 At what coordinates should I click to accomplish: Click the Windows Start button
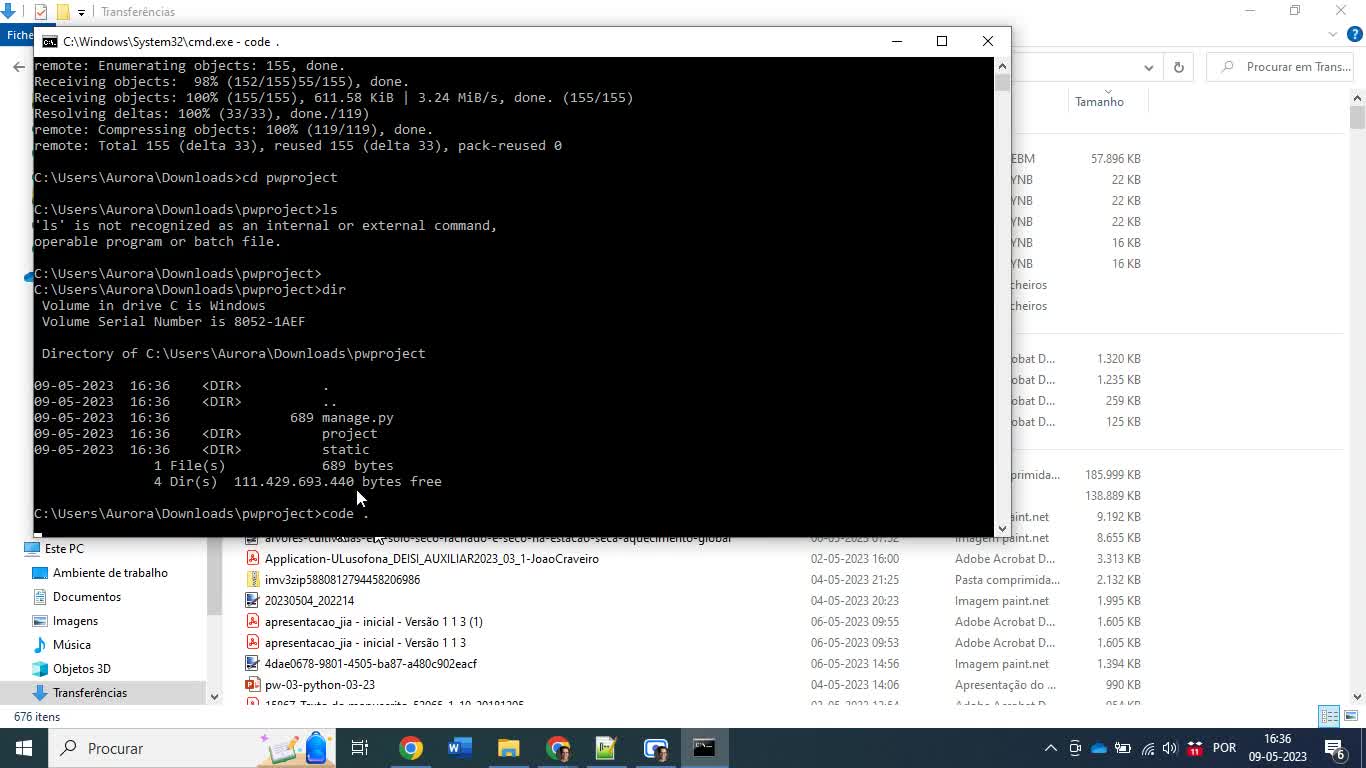pos(22,748)
